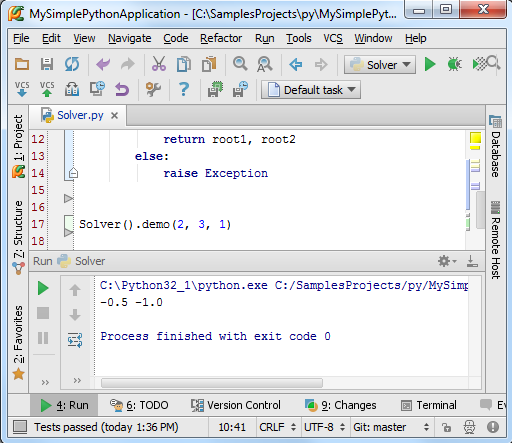
Task: Toggle the read-only lock in the status bar
Action: [x=446, y=427]
